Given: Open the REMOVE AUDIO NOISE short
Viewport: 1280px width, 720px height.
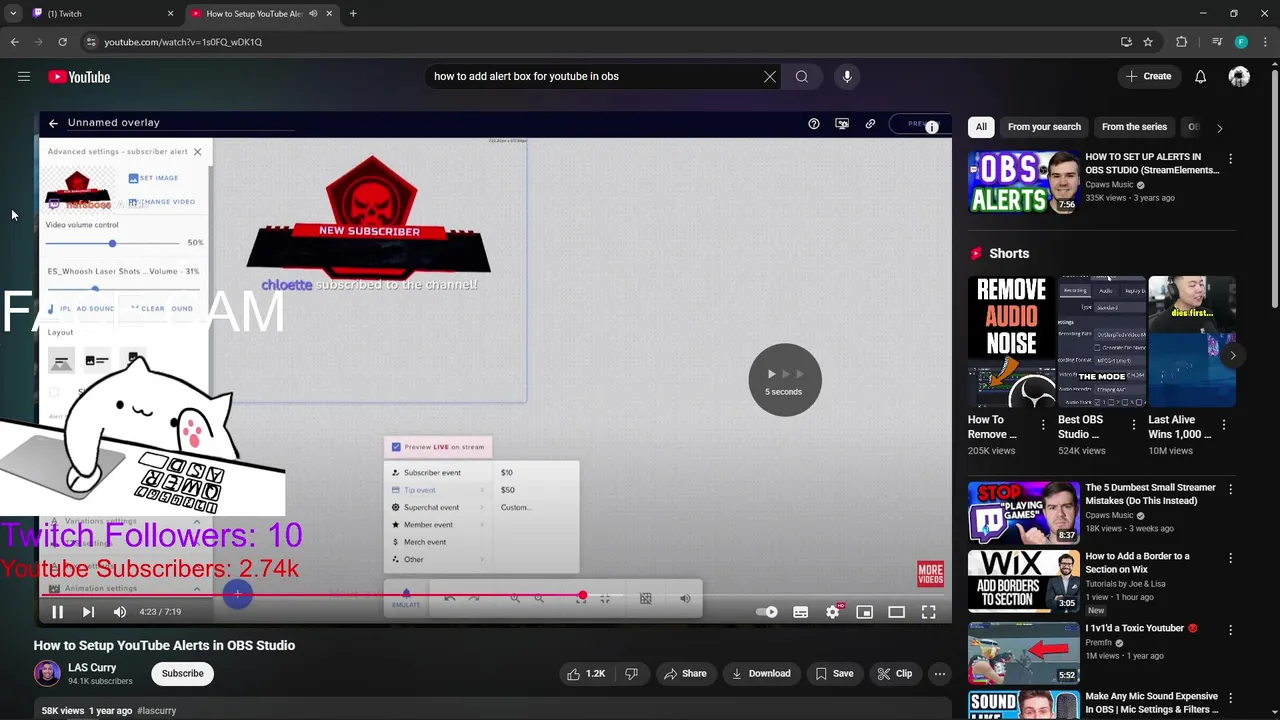Looking at the screenshot, I should click(x=1012, y=342).
